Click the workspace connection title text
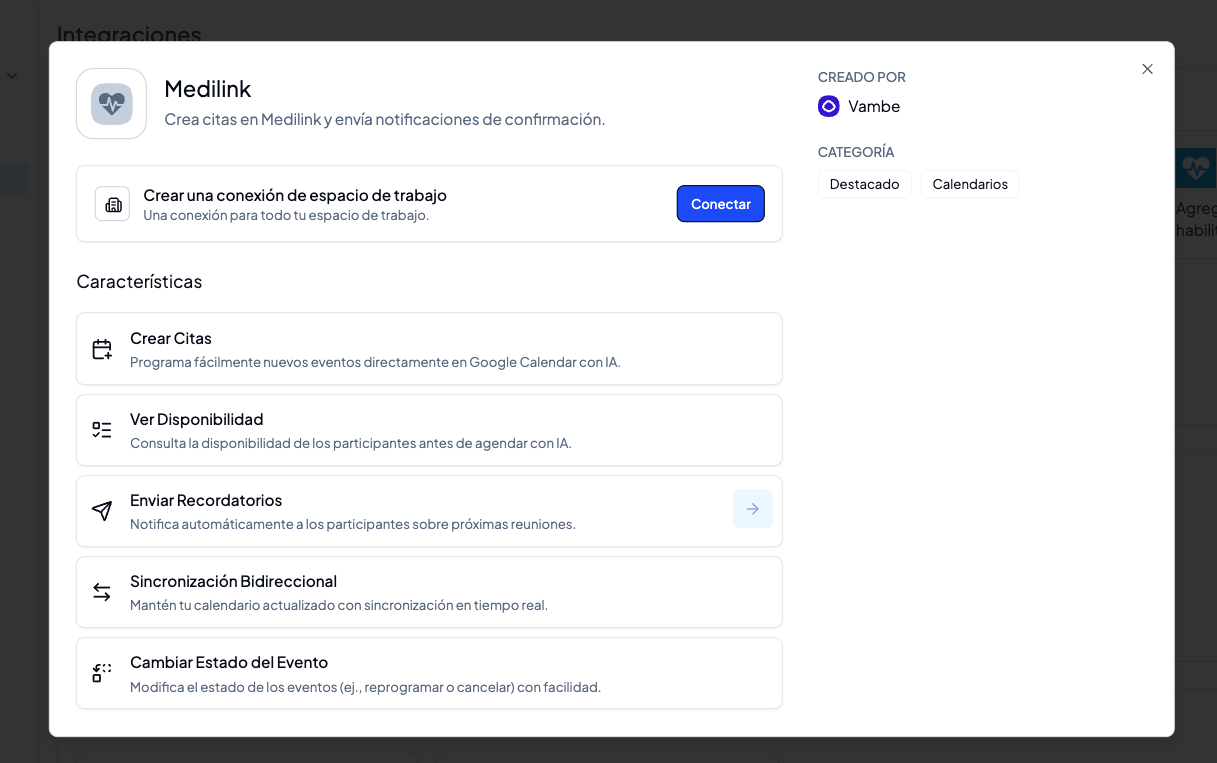This screenshot has width=1217, height=763. click(295, 195)
